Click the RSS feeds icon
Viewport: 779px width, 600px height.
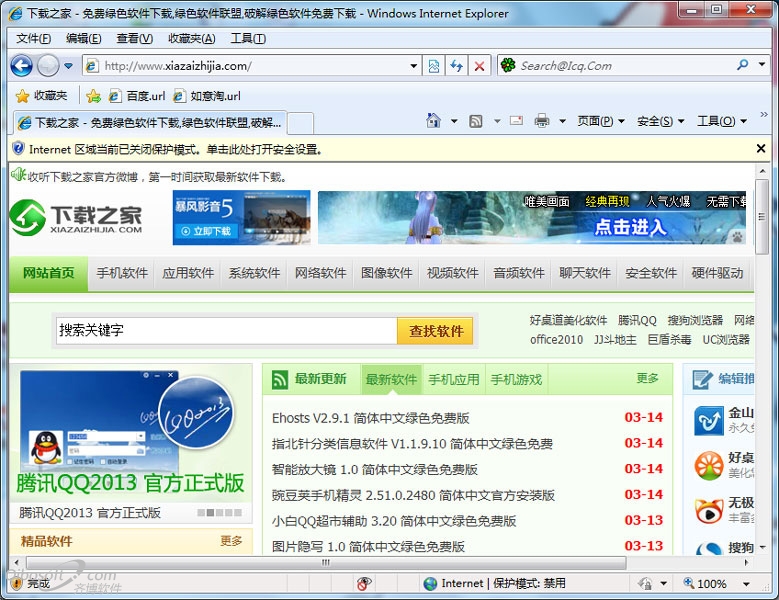tap(475, 121)
